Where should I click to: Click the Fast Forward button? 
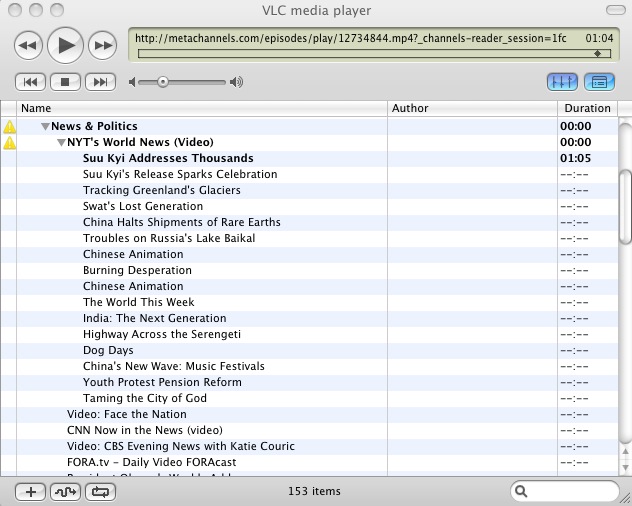102,45
